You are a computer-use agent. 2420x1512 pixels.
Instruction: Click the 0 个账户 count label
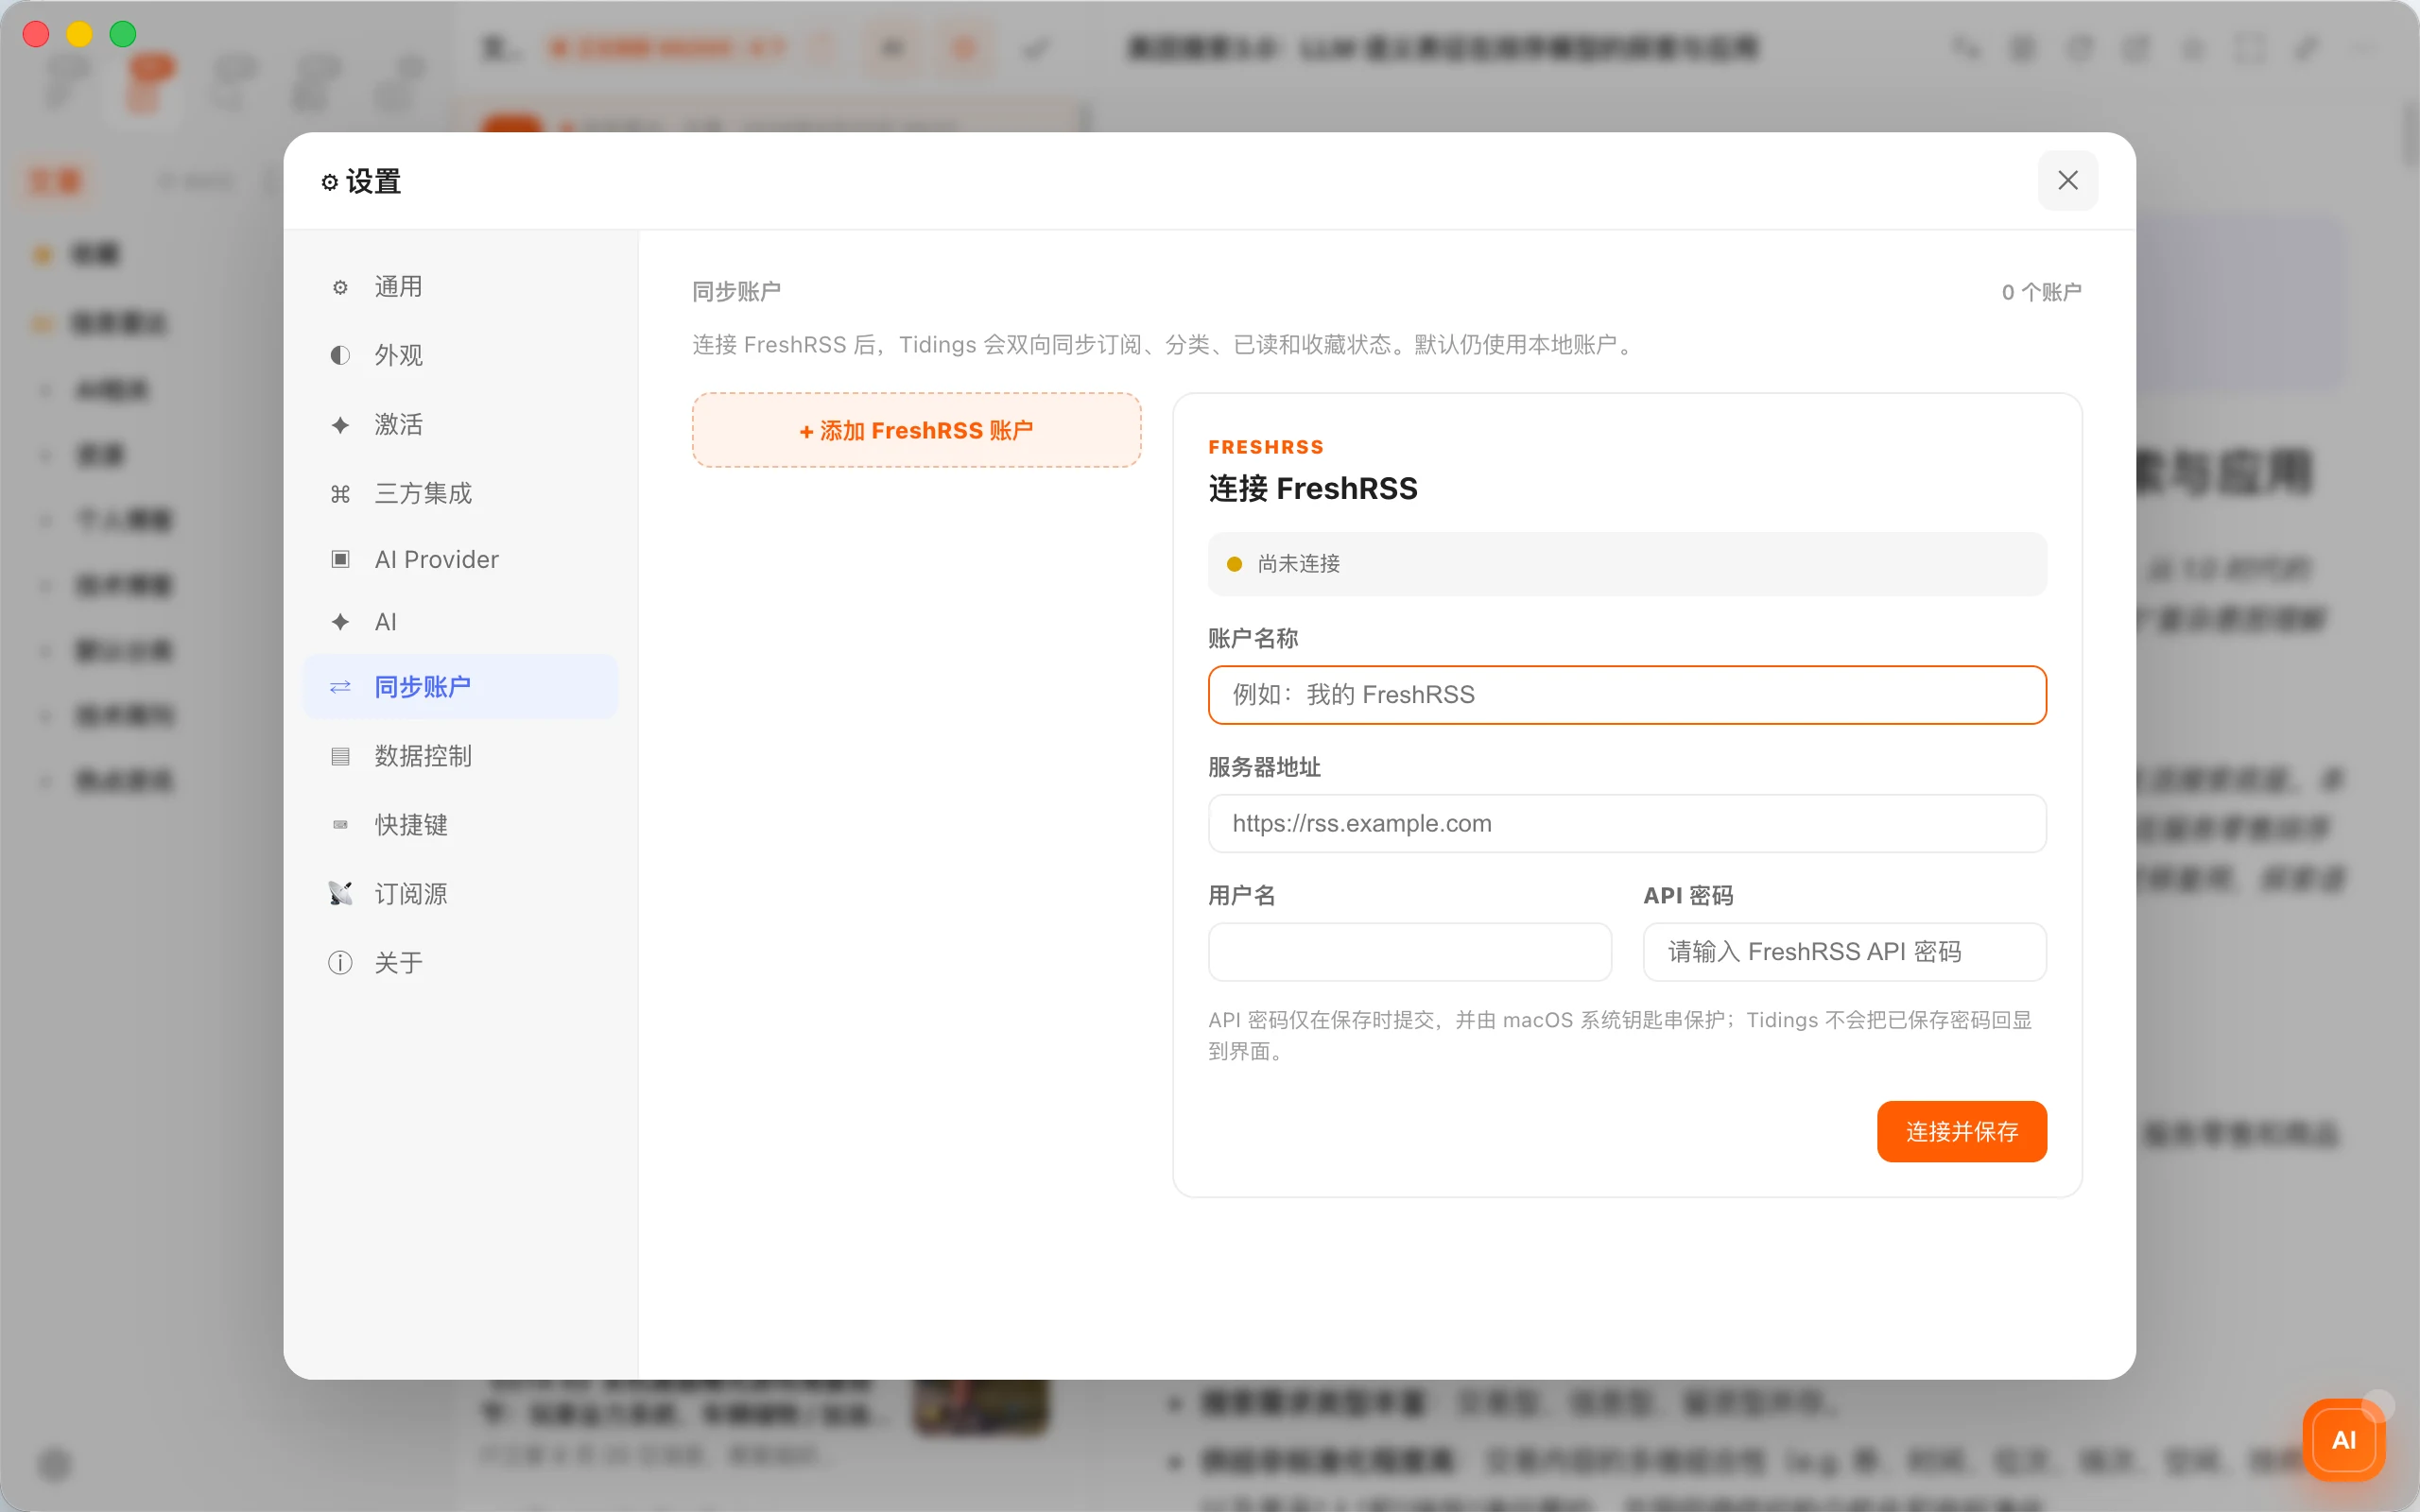coord(2041,292)
